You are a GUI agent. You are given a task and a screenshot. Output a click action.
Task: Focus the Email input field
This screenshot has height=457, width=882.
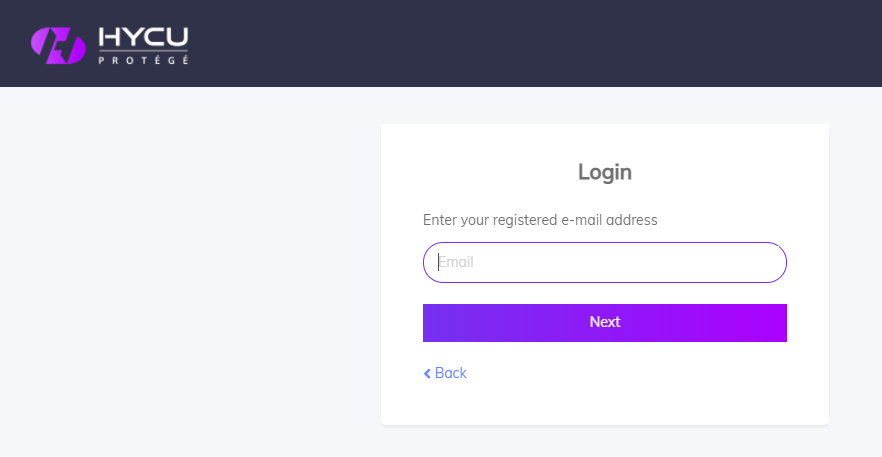[x=605, y=262]
